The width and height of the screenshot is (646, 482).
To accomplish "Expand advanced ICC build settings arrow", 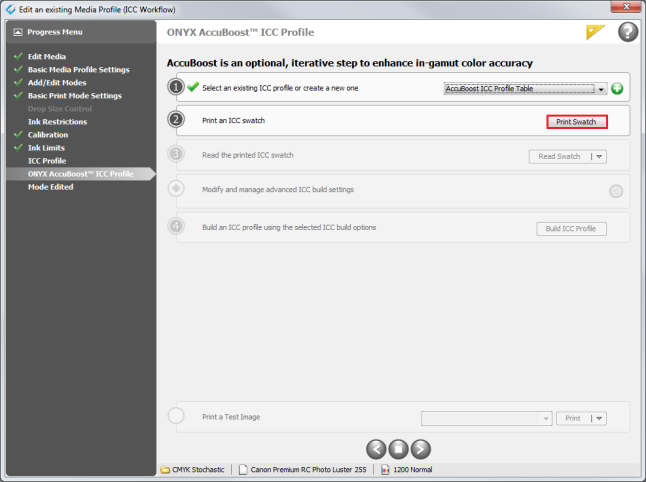I will point(616,191).
